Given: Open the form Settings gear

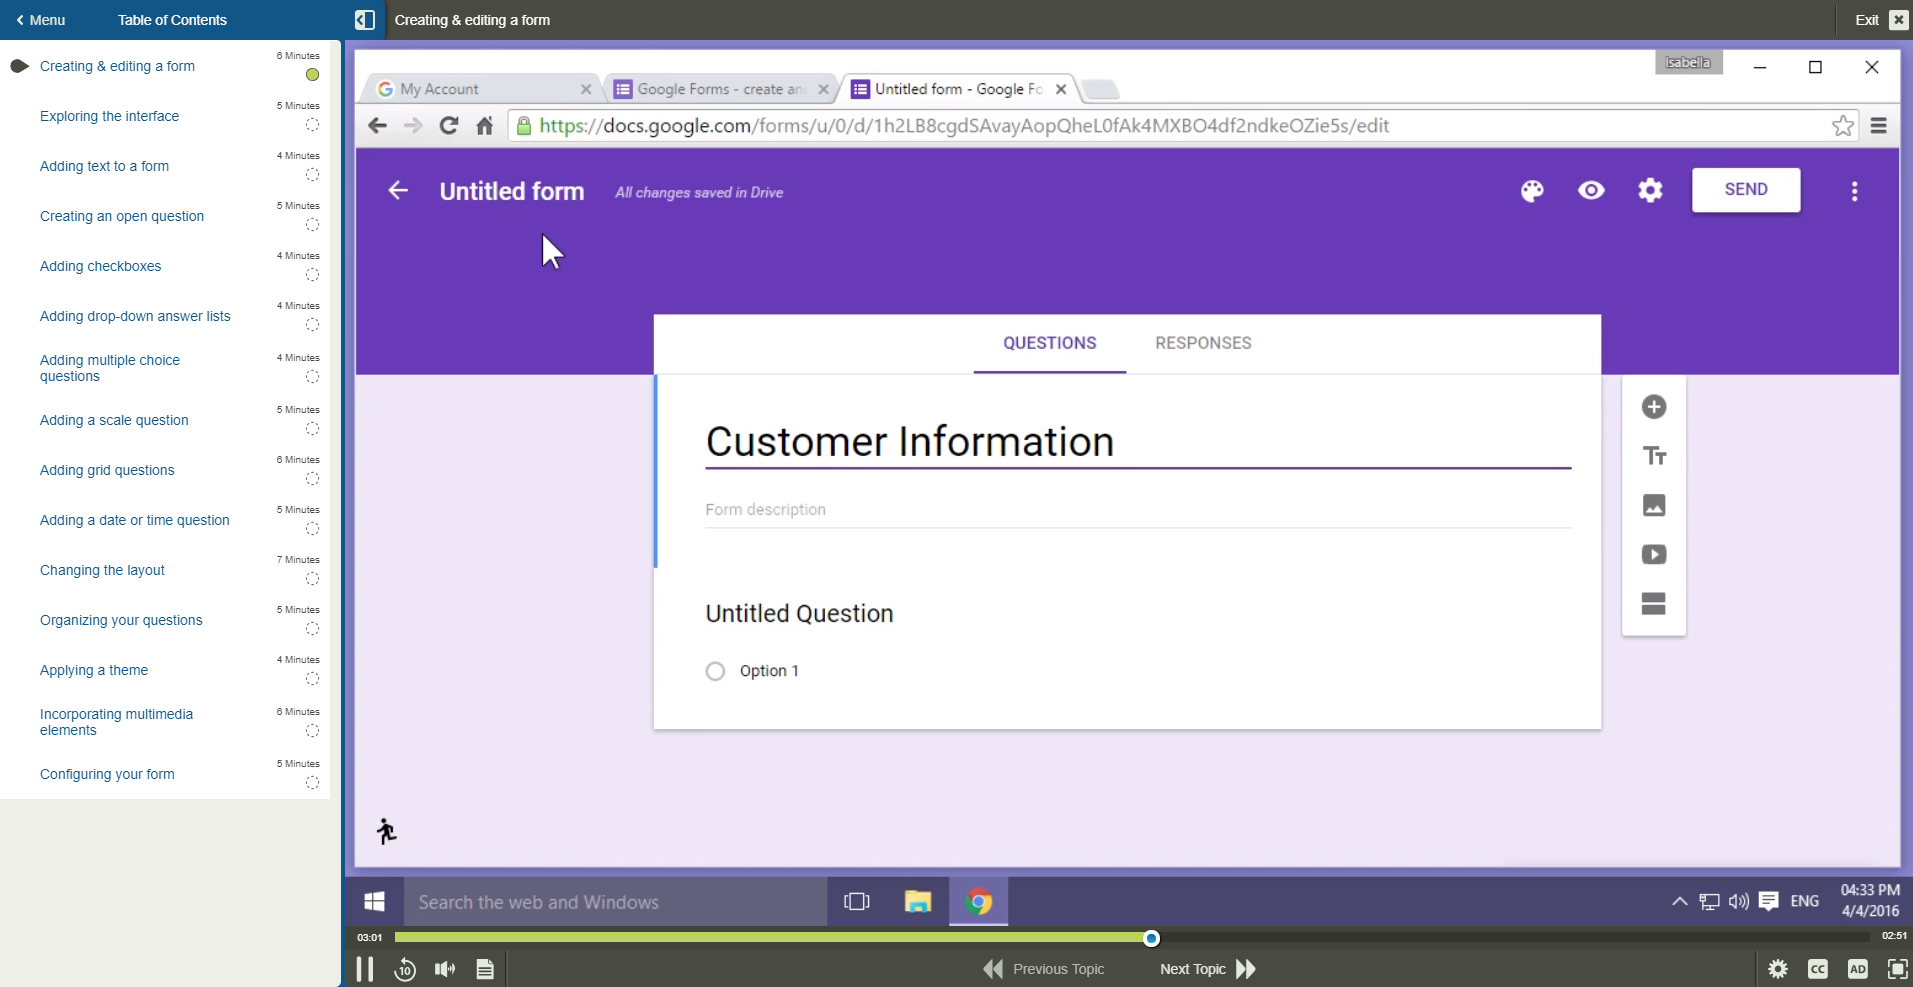Looking at the screenshot, I should tap(1650, 191).
